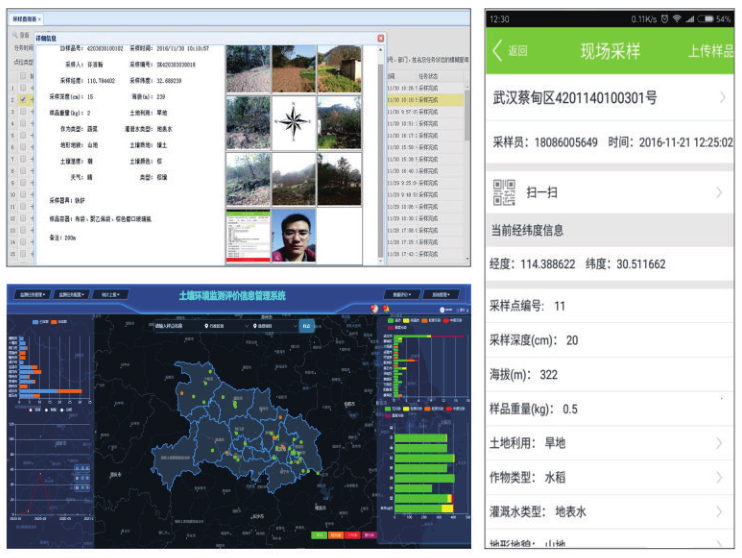
Task: Click the blue search button beside the map dropdowns
Action: (307, 326)
